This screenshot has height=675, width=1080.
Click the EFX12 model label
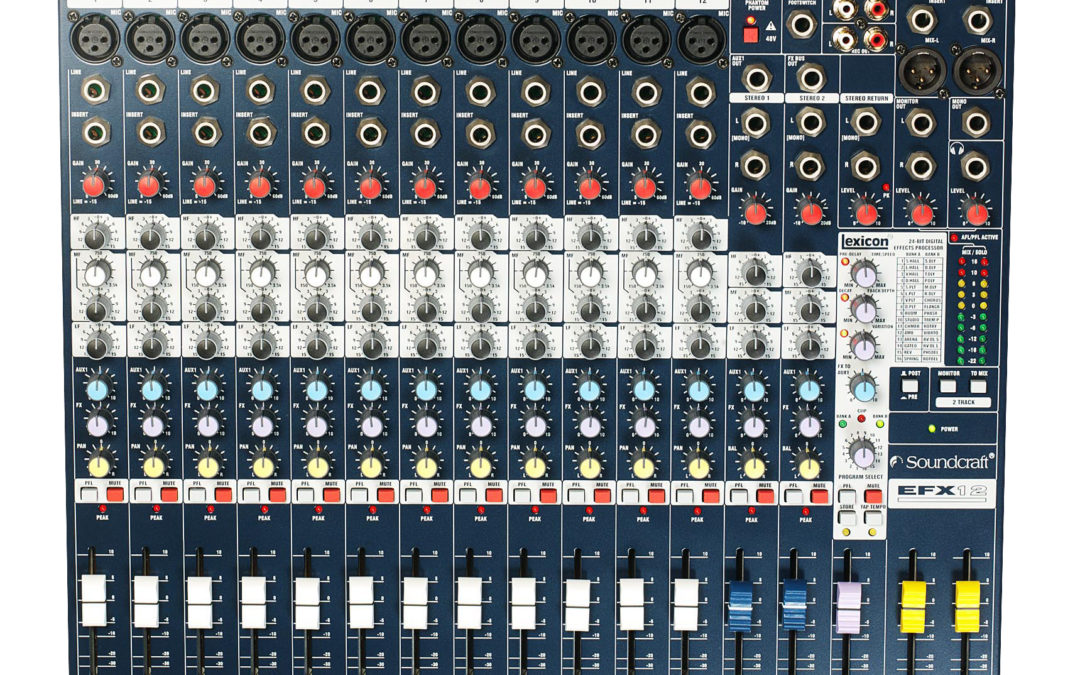tap(942, 491)
